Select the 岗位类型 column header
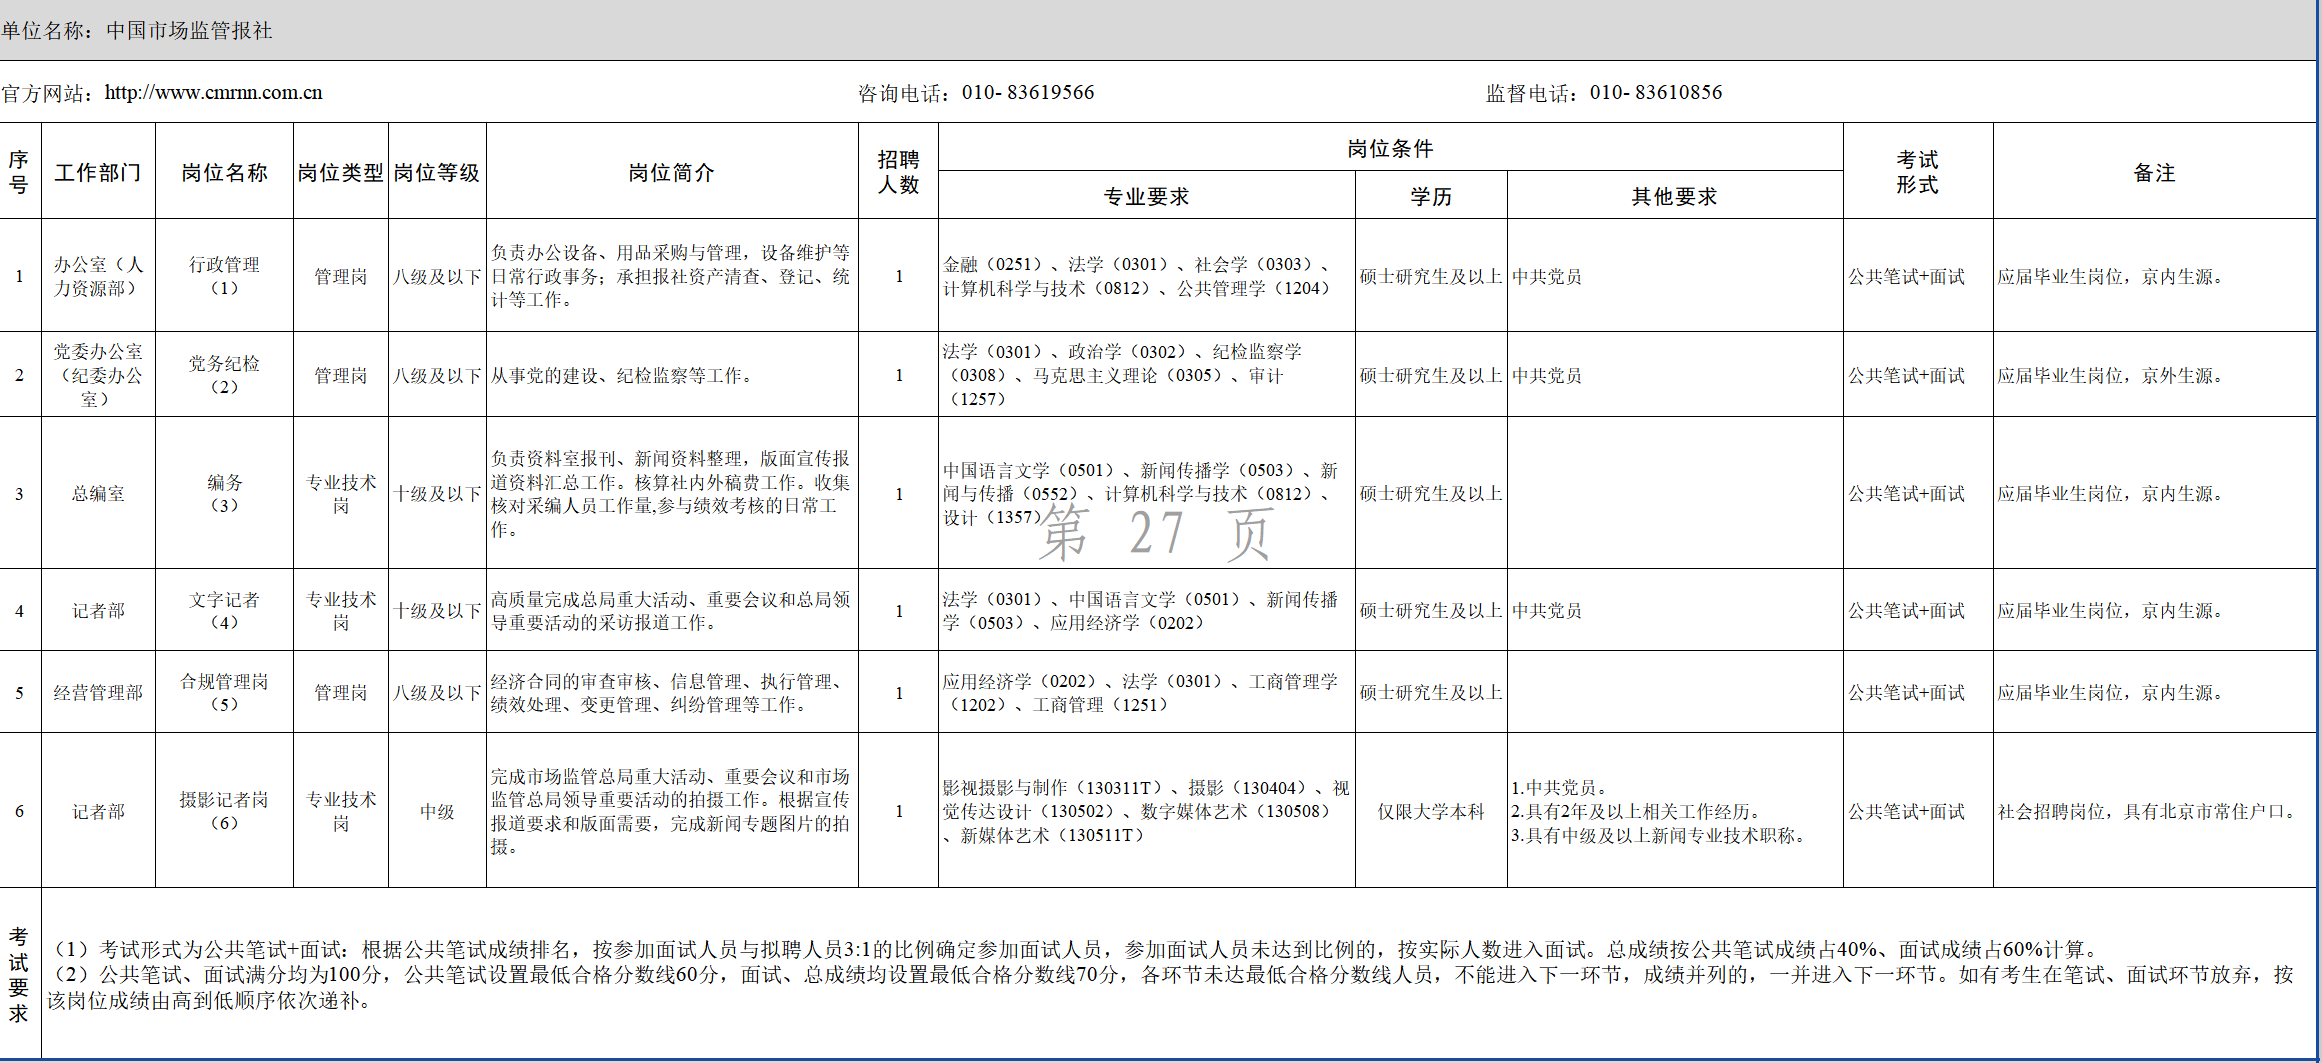Screen dimensions: 2322x1063 [340, 173]
